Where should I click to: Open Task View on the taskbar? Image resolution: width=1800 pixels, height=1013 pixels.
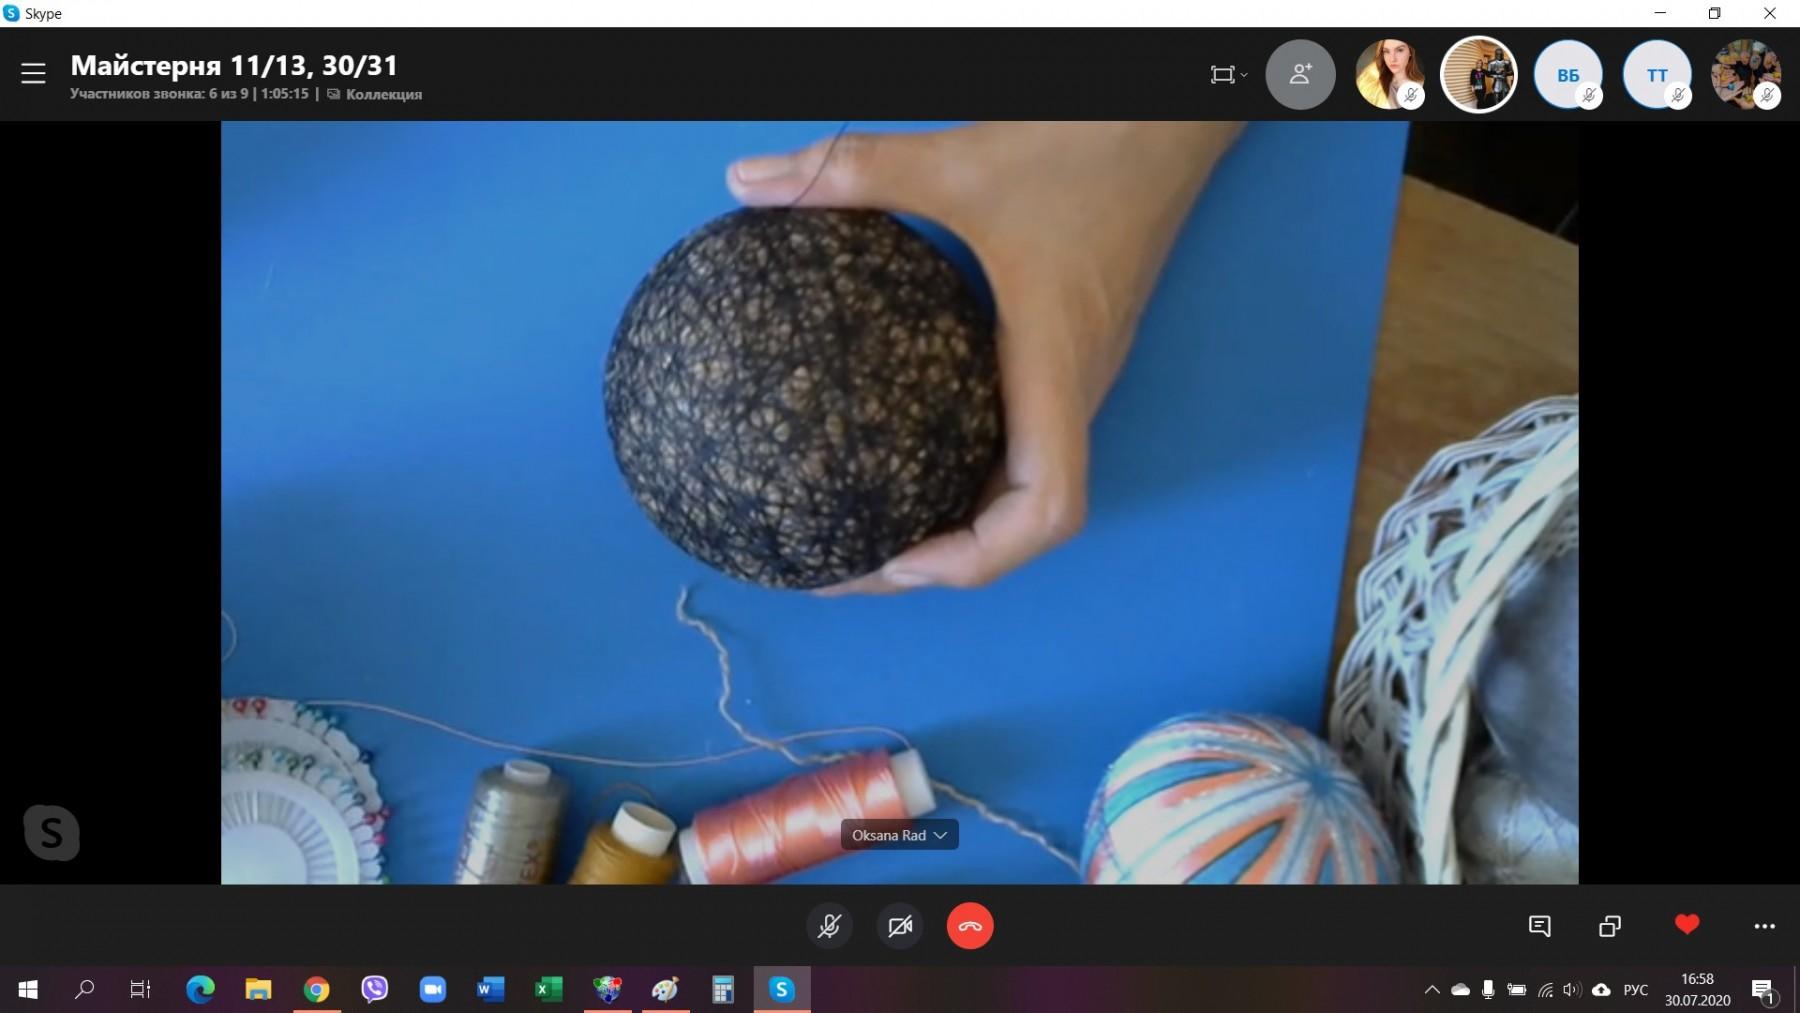tap(140, 990)
